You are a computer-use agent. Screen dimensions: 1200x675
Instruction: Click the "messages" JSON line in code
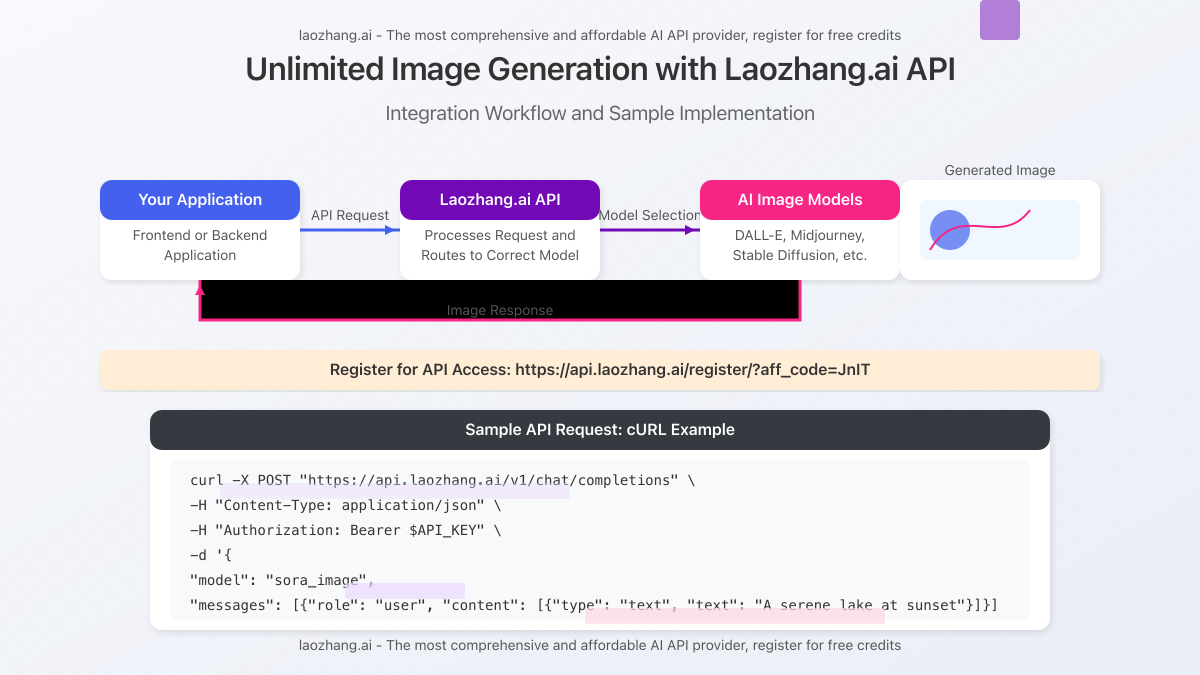(x=594, y=605)
